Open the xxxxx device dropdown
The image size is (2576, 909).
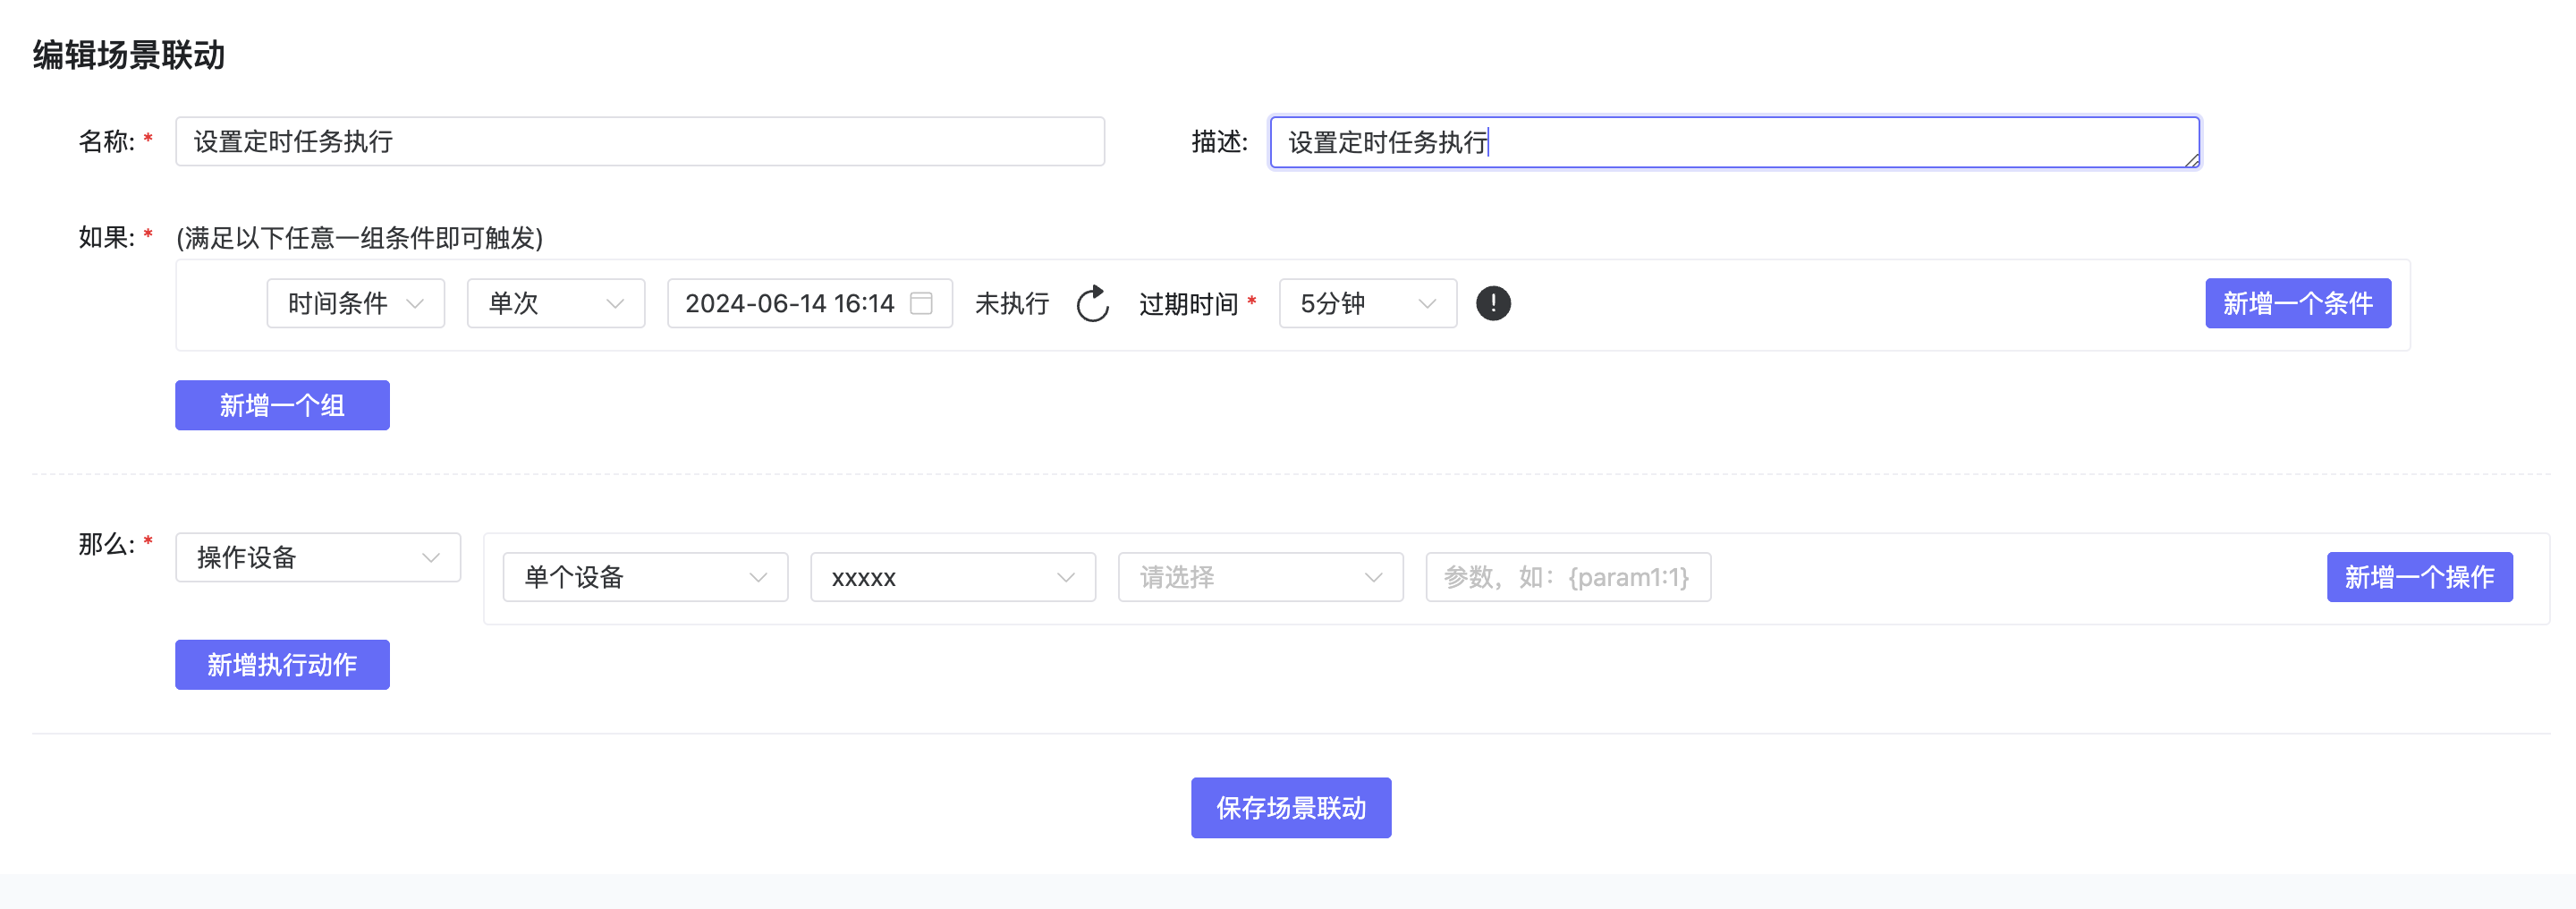click(x=952, y=577)
